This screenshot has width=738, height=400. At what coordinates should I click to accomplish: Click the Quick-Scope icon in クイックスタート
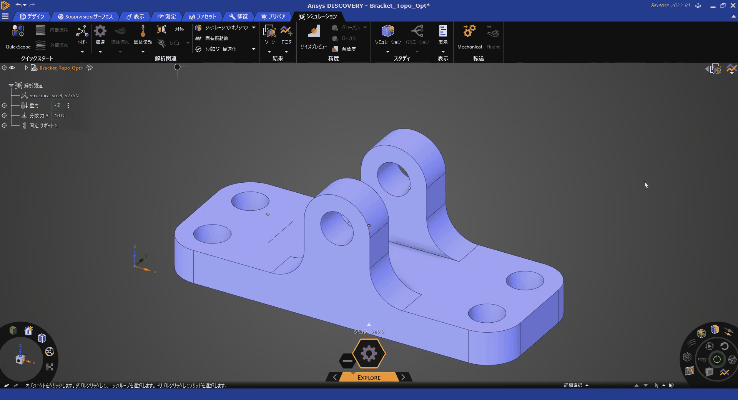point(18,32)
